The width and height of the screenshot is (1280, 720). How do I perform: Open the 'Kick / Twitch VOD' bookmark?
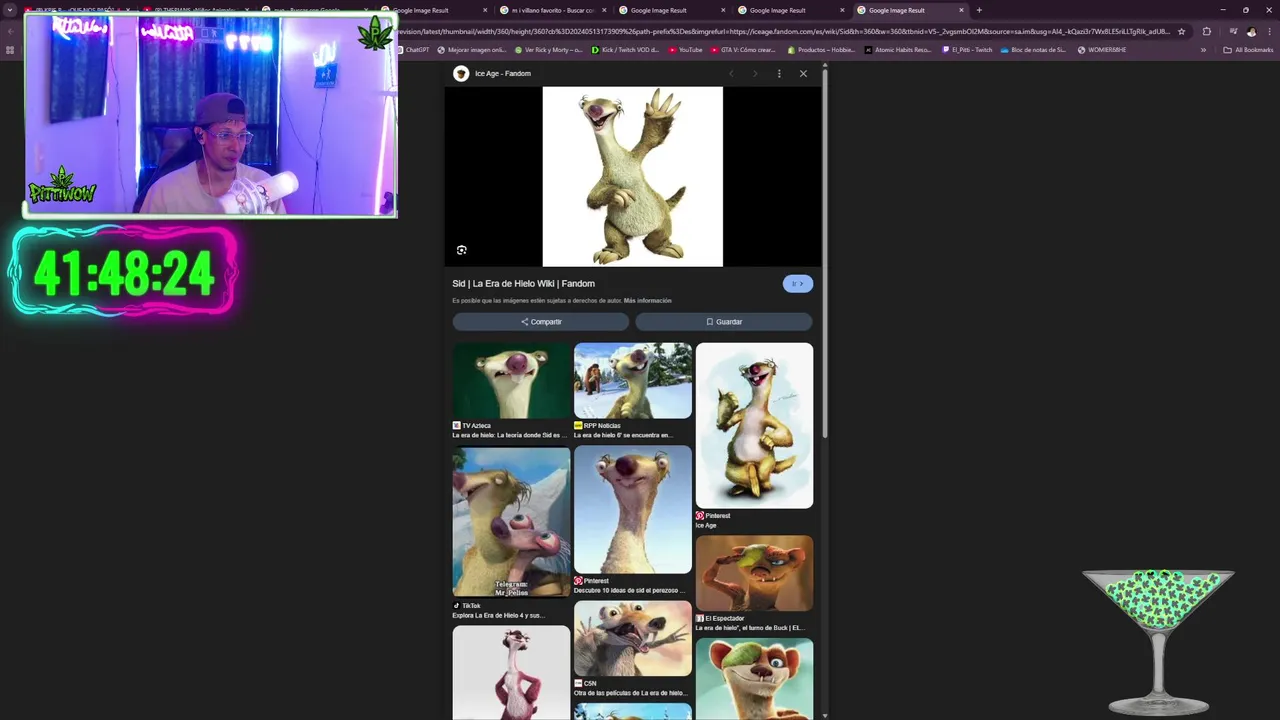tap(626, 50)
